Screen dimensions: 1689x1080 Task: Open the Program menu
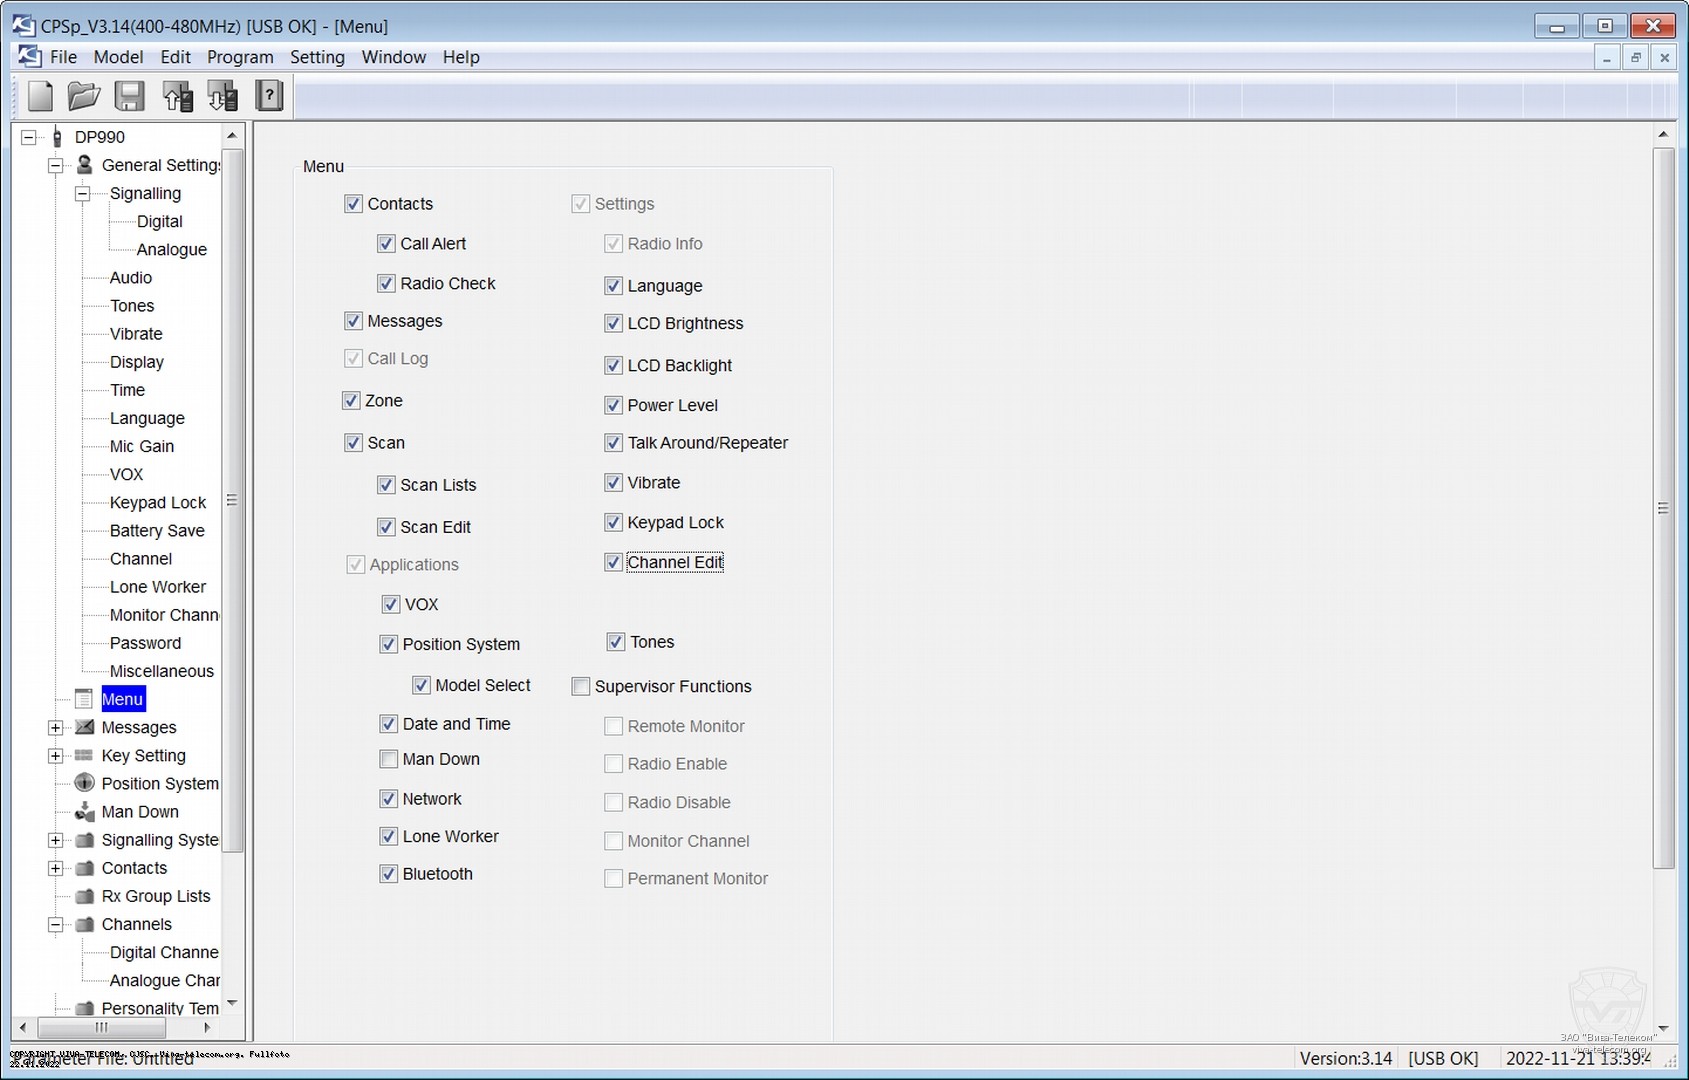click(x=240, y=57)
